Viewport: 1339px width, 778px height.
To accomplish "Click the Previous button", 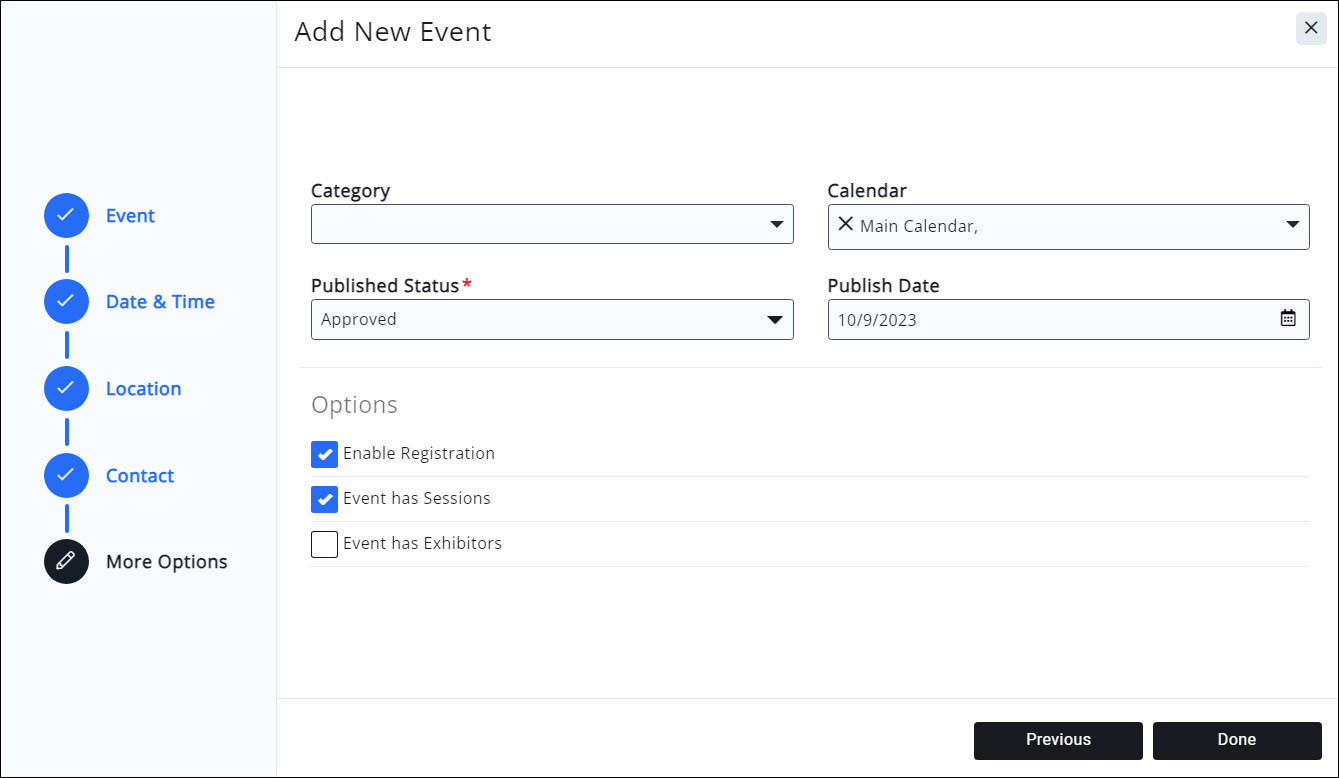I will pos(1057,740).
